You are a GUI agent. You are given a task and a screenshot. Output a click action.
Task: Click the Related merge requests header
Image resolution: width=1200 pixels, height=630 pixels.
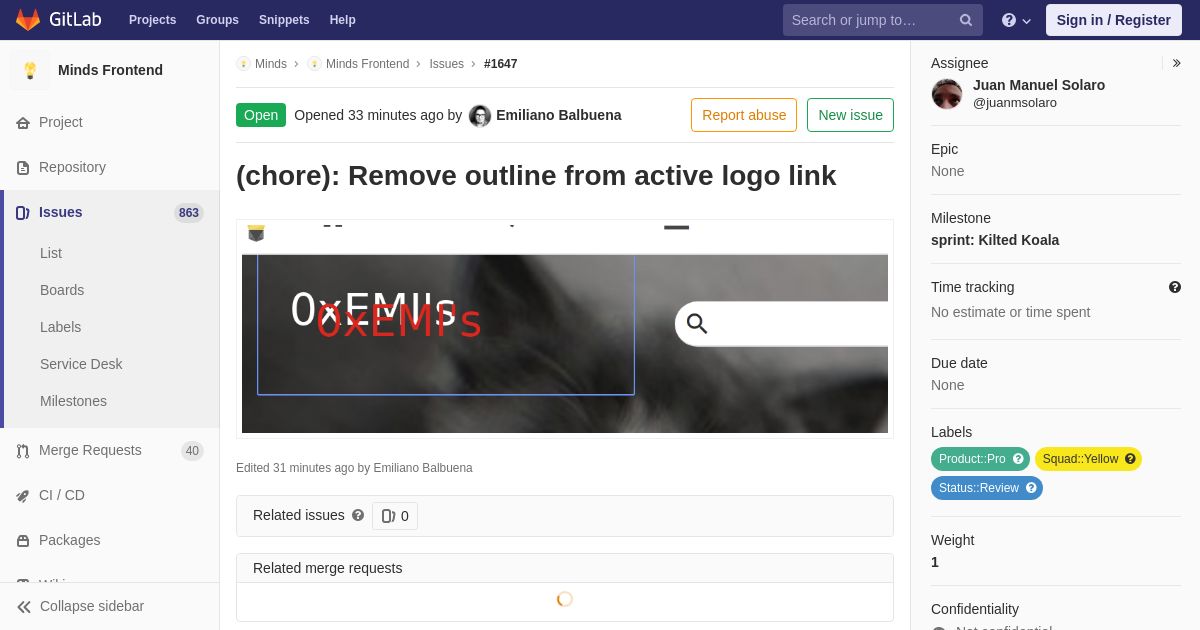(565, 568)
